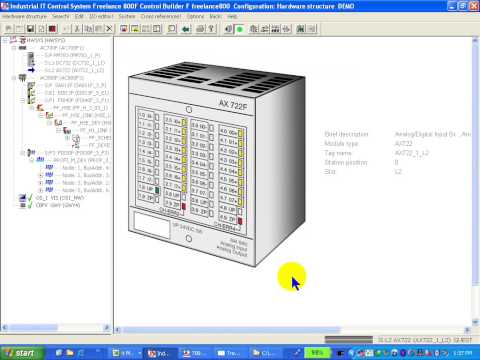The height and width of the screenshot is (360, 480).
Task: Select the HWSYS root tree row
Action: pyautogui.click(x=46, y=40)
